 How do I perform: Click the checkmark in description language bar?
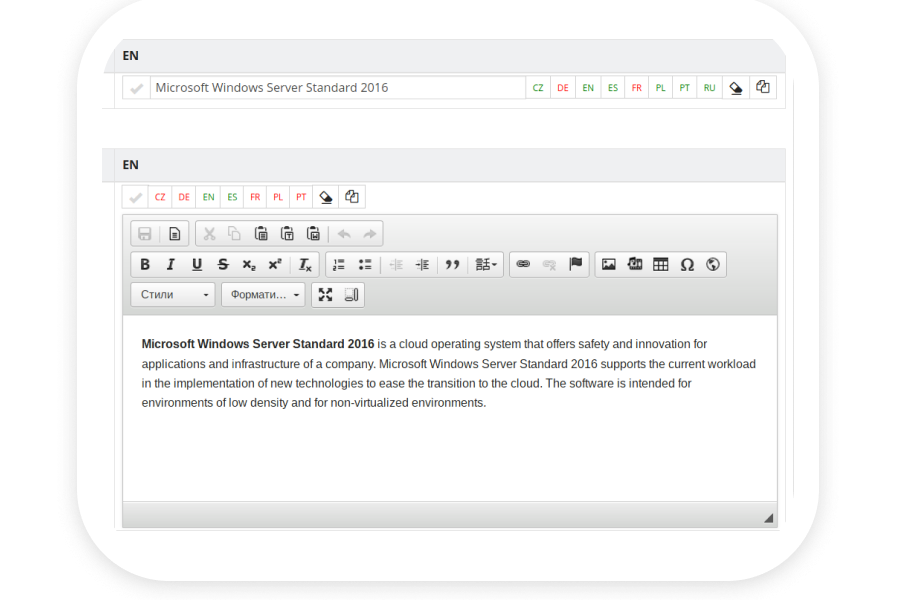[x=135, y=197]
